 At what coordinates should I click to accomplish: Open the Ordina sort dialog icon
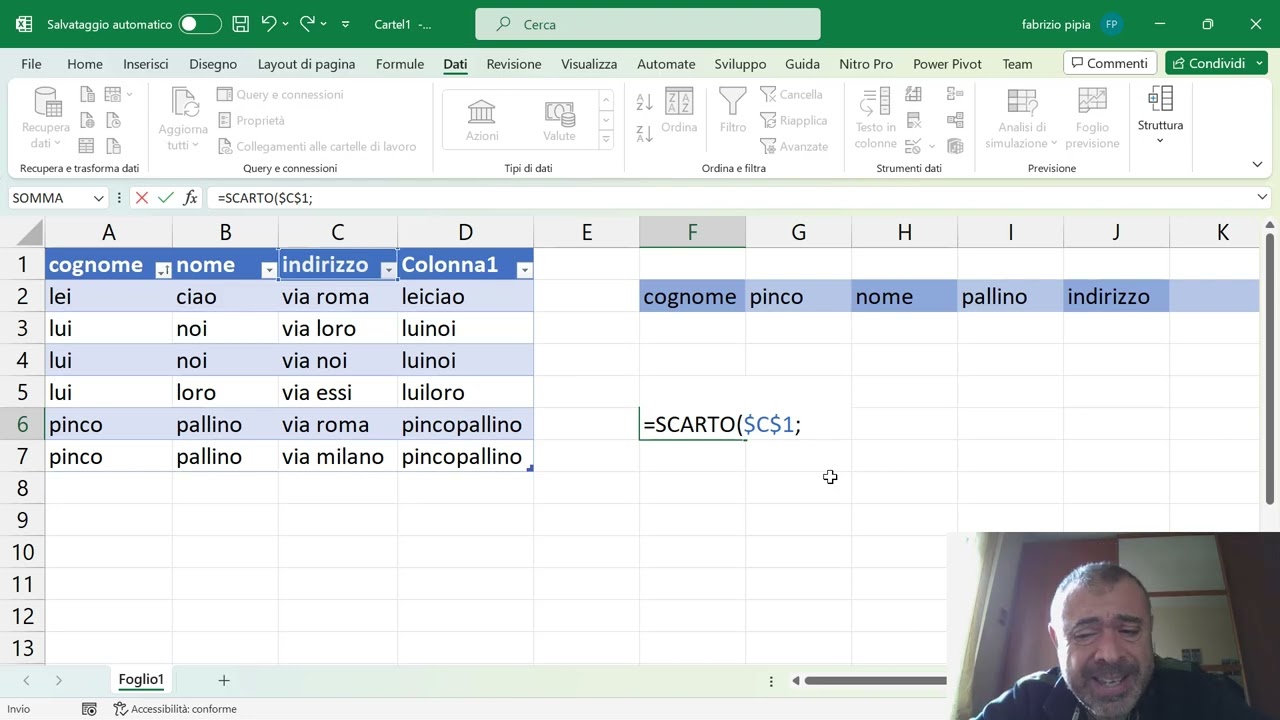click(679, 110)
